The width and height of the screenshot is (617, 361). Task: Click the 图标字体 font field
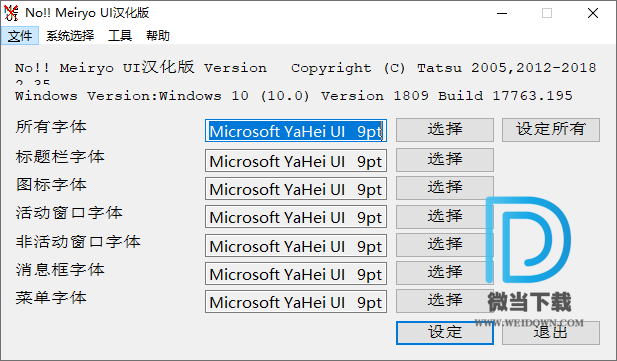point(296,189)
